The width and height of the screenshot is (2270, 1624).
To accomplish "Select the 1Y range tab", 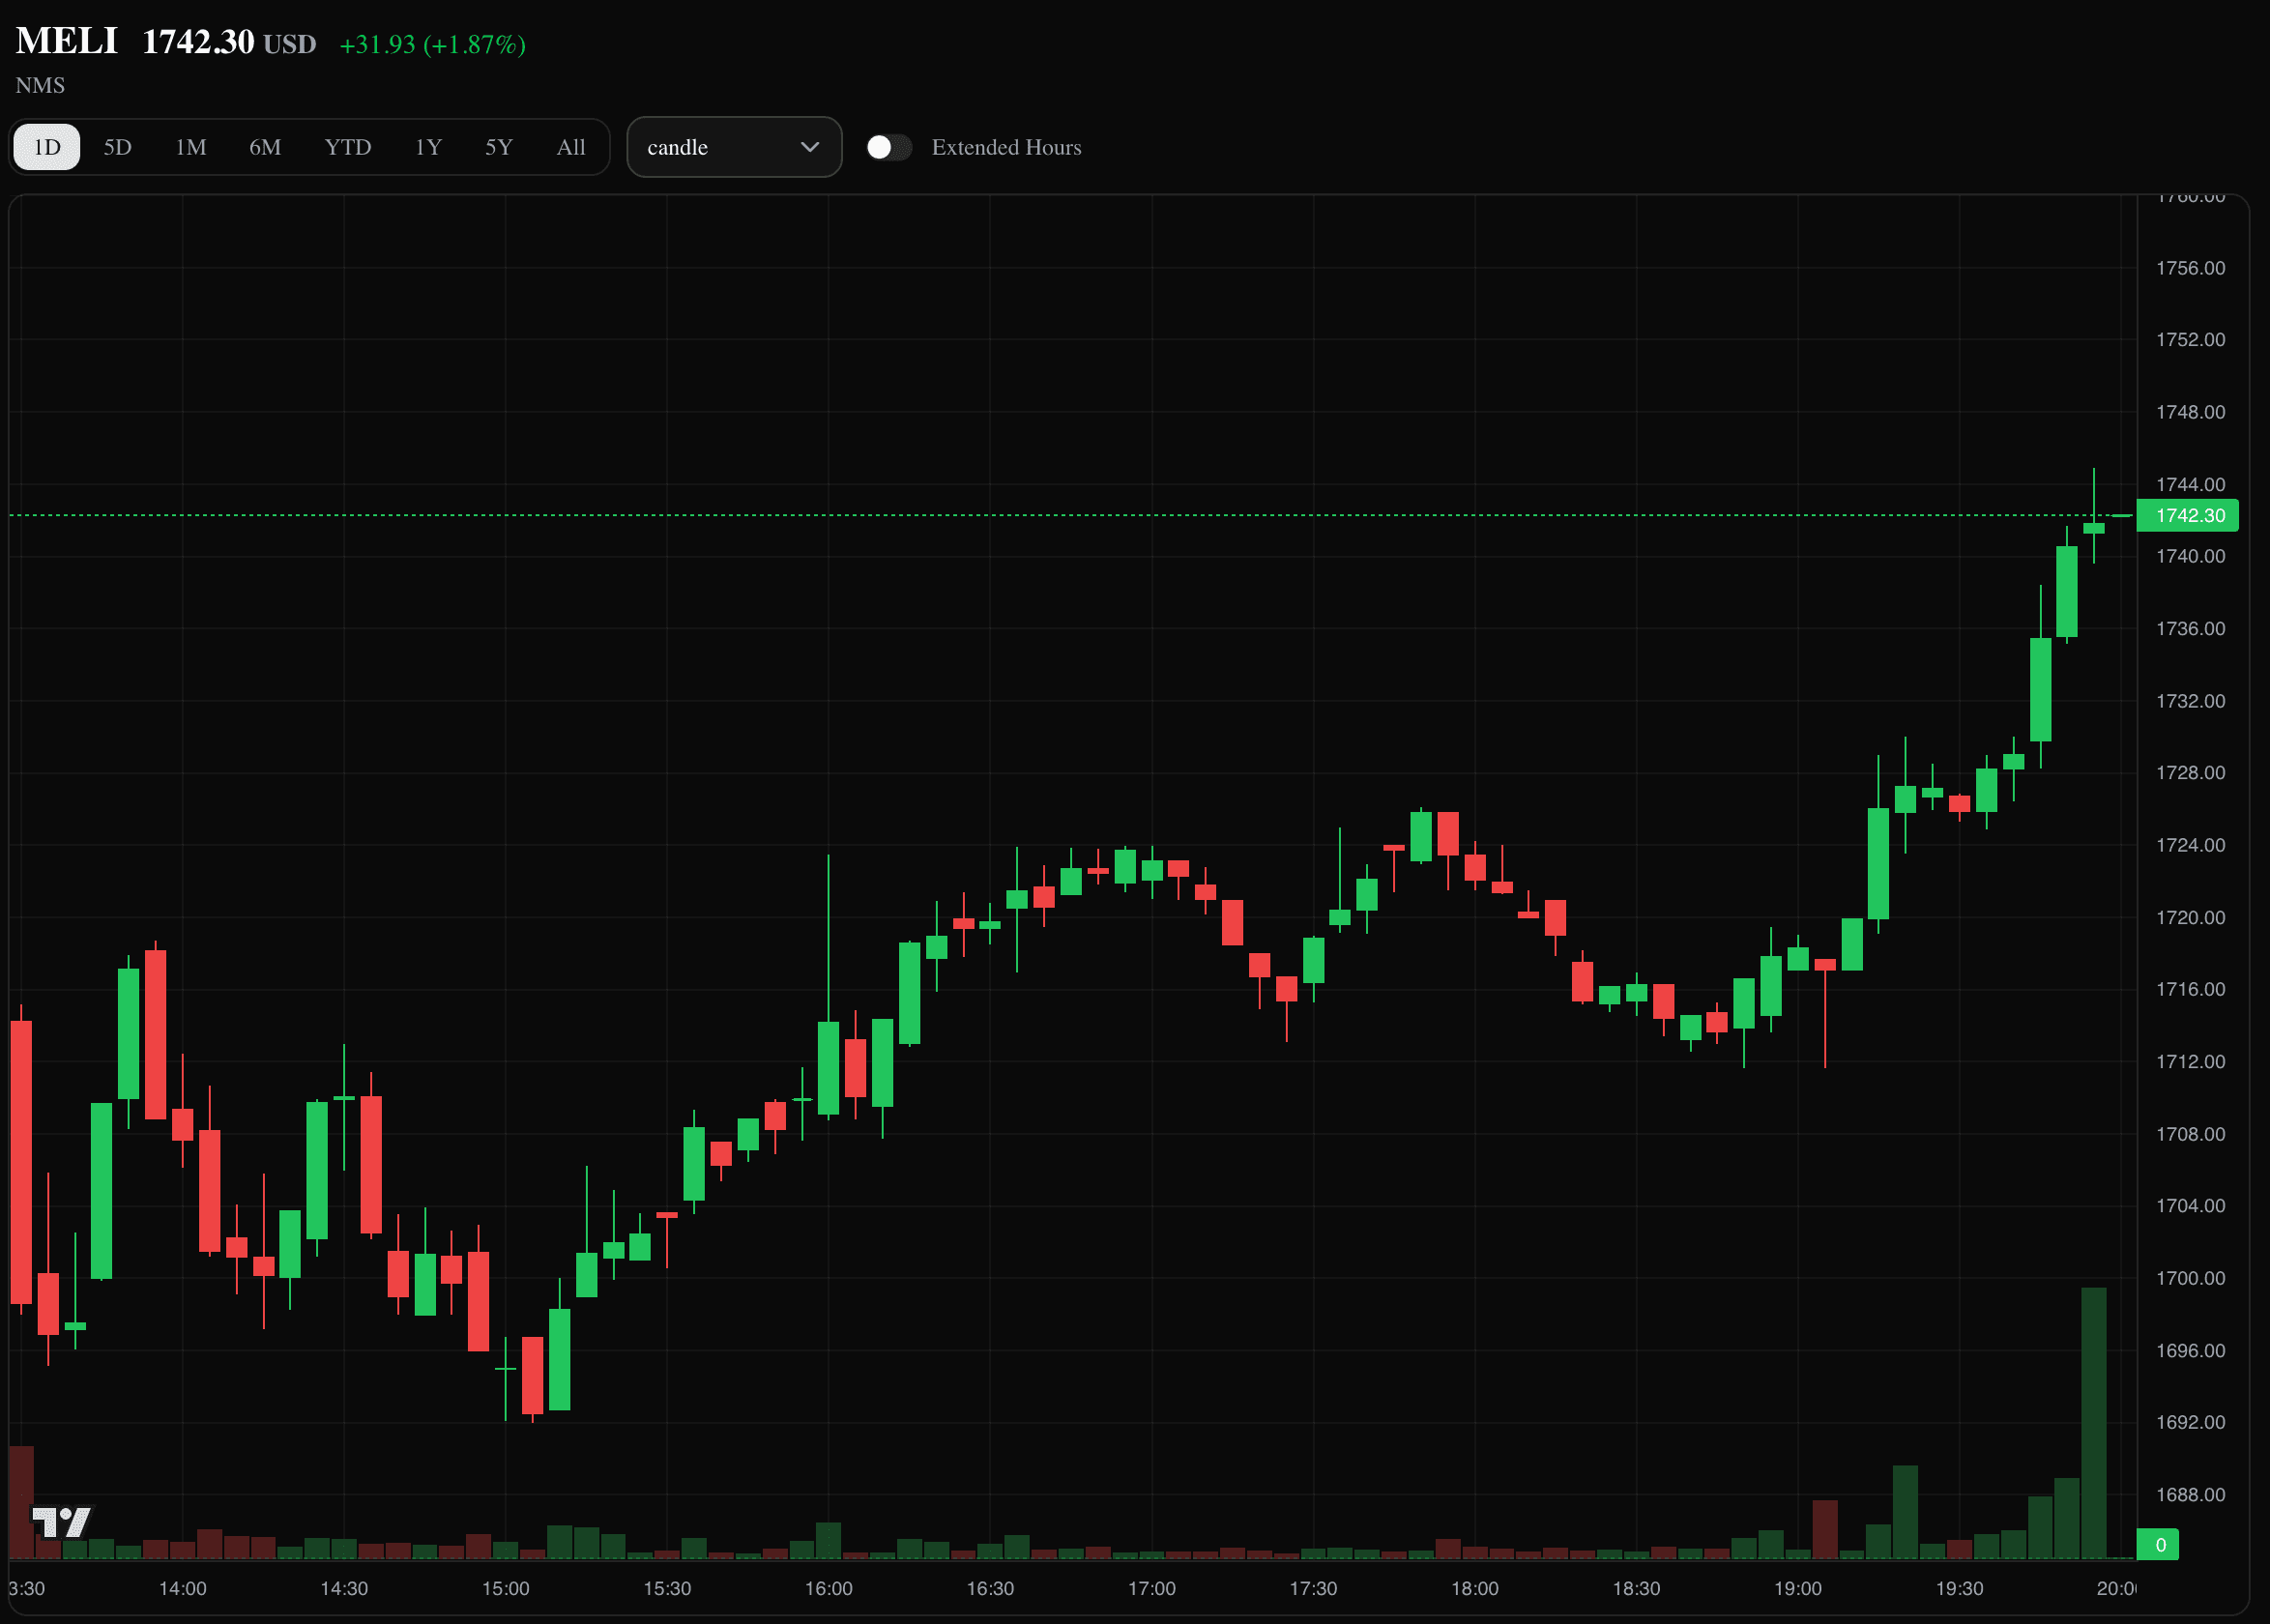I will click(428, 147).
